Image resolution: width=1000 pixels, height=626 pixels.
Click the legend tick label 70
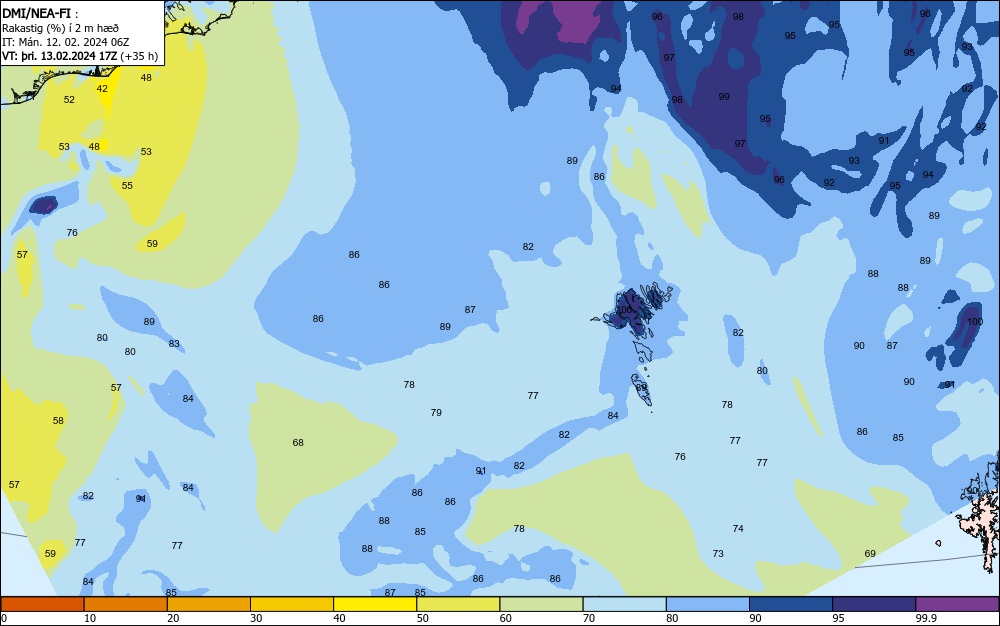pos(589,618)
